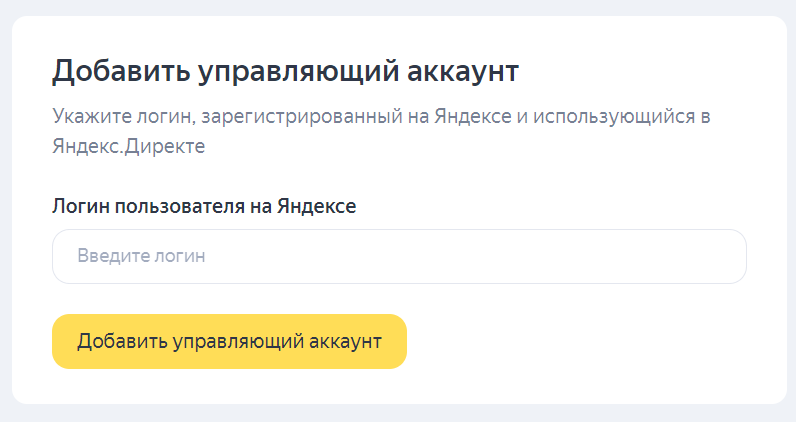Click the Логин пользователя на Яндексе label
The height and width of the screenshot is (422, 796).
pyautogui.click(x=204, y=206)
